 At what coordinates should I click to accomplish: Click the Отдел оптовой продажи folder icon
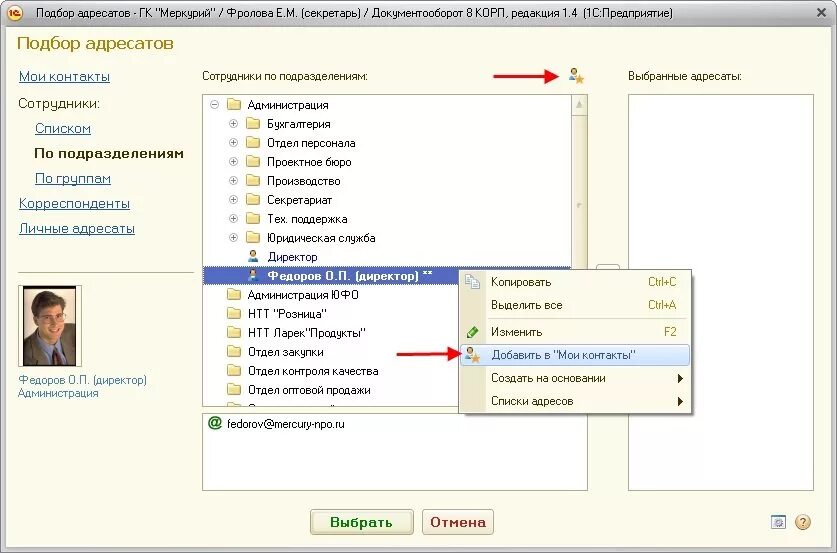(x=234, y=389)
